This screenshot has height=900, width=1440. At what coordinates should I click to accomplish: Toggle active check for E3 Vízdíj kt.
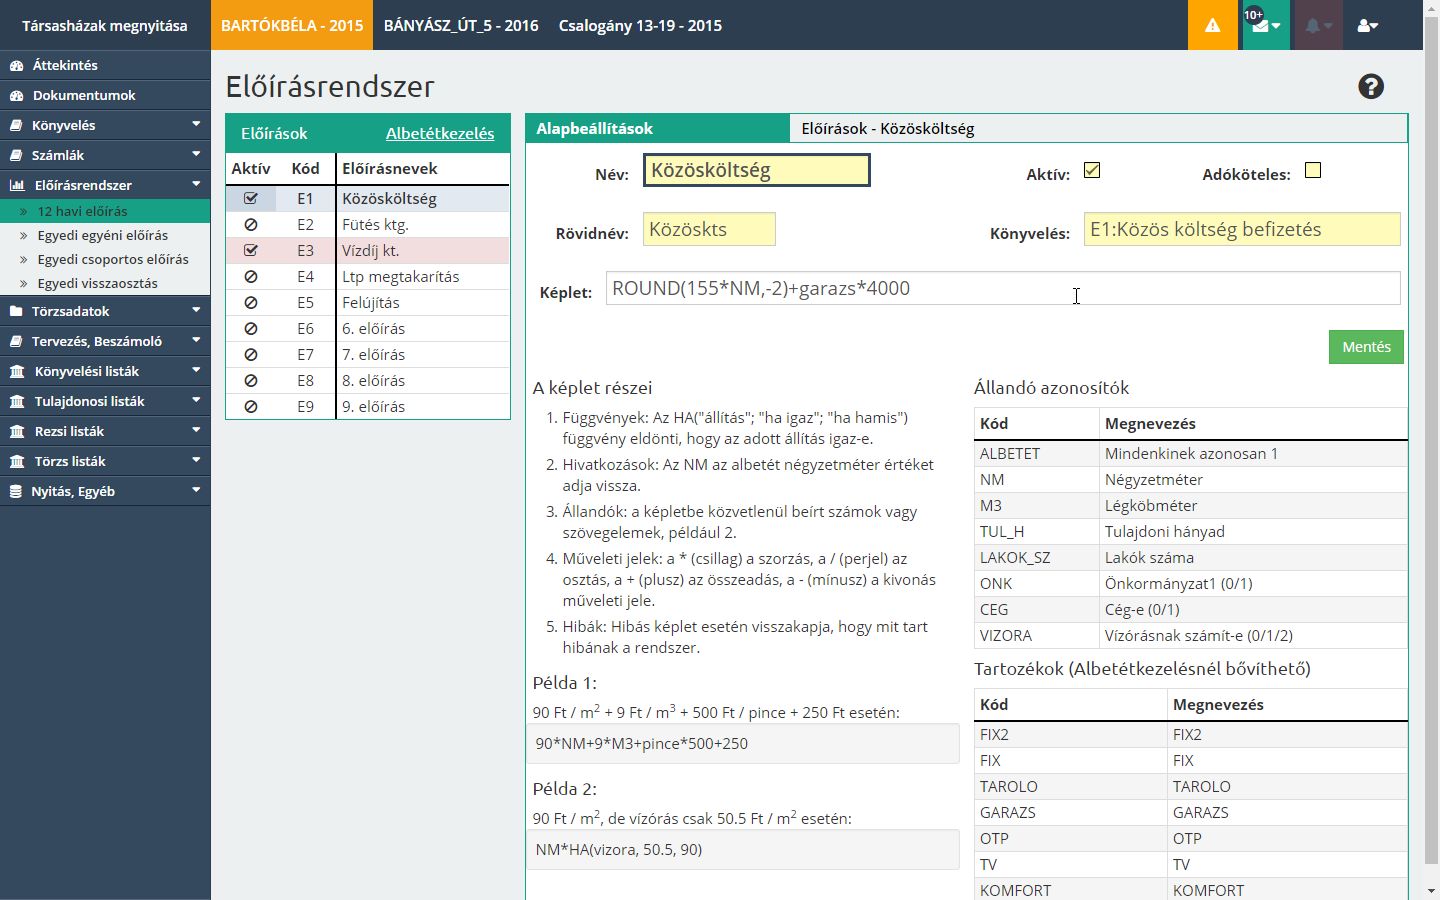(251, 251)
